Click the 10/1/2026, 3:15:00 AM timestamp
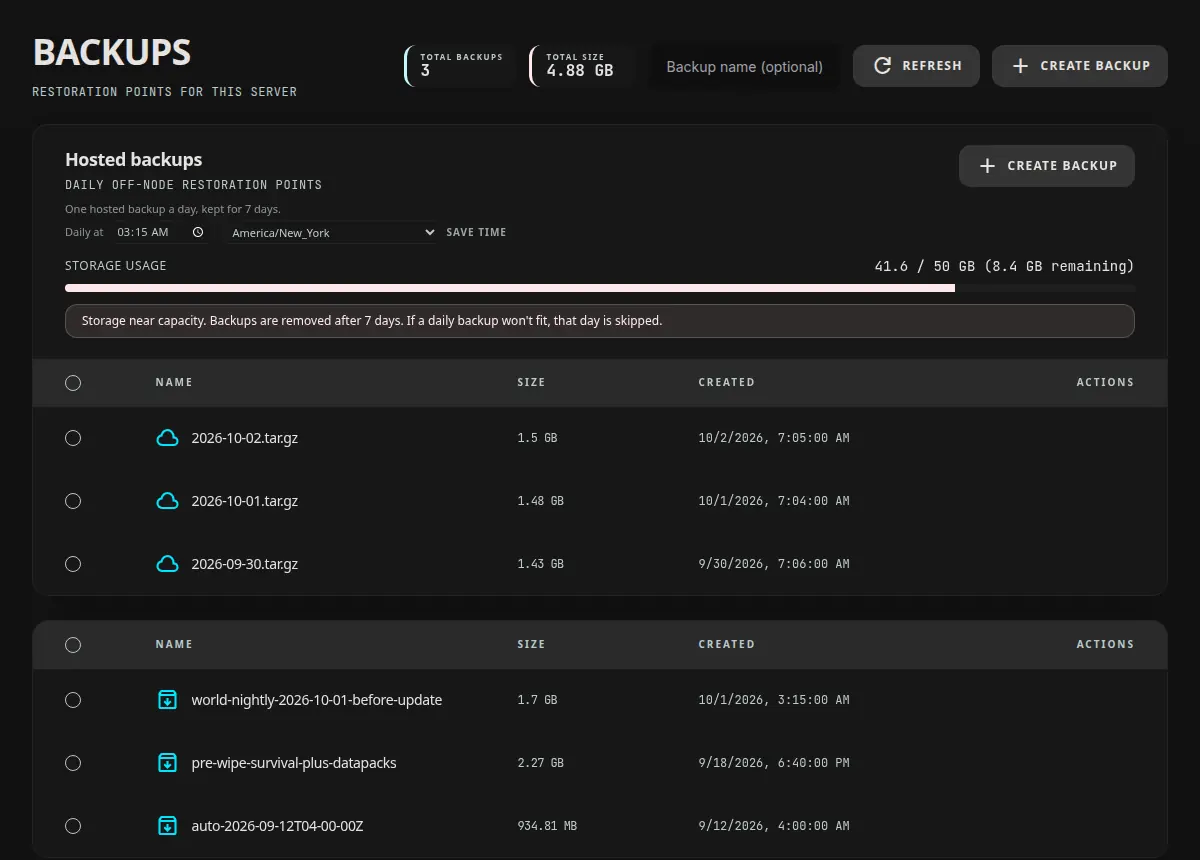This screenshot has width=1200, height=860. tap(774, 700)
